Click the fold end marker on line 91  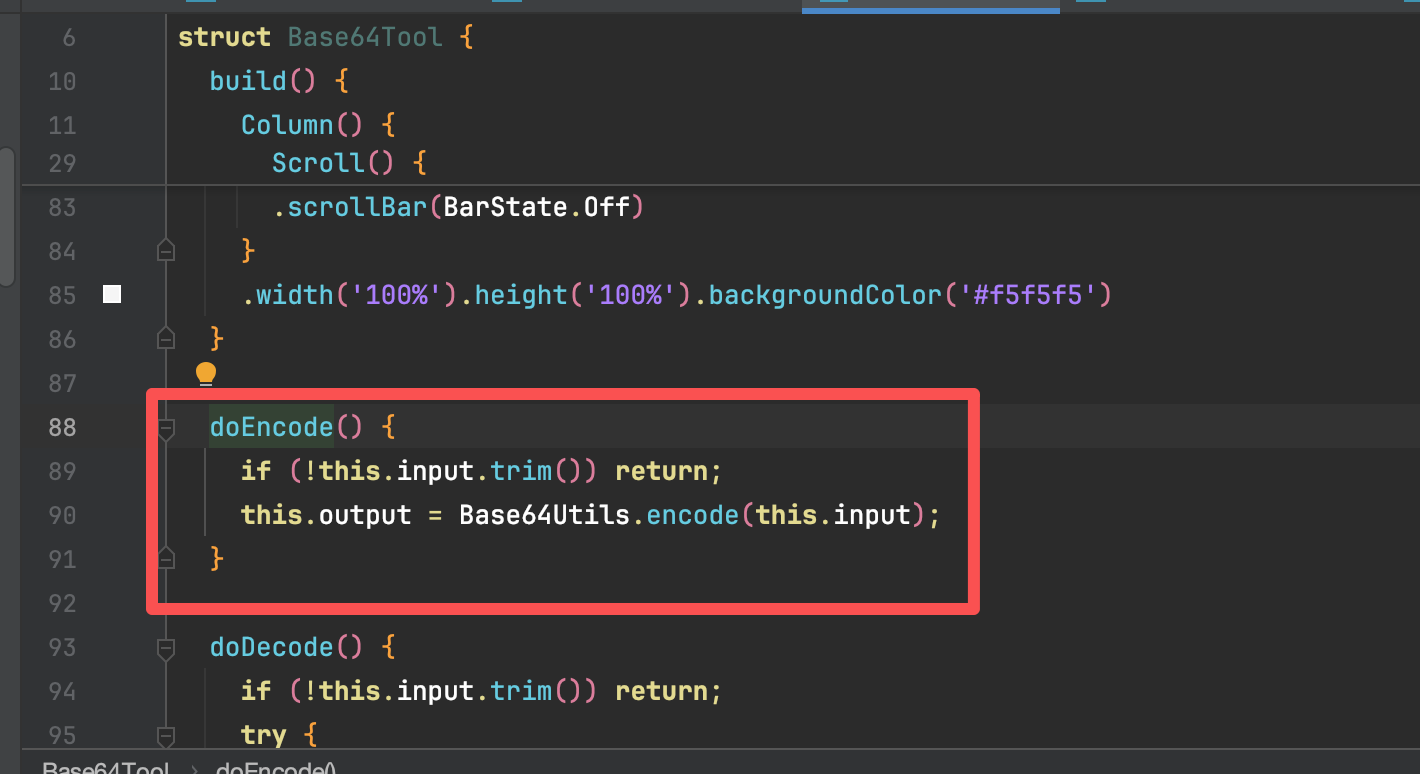(x=166, y=558)
